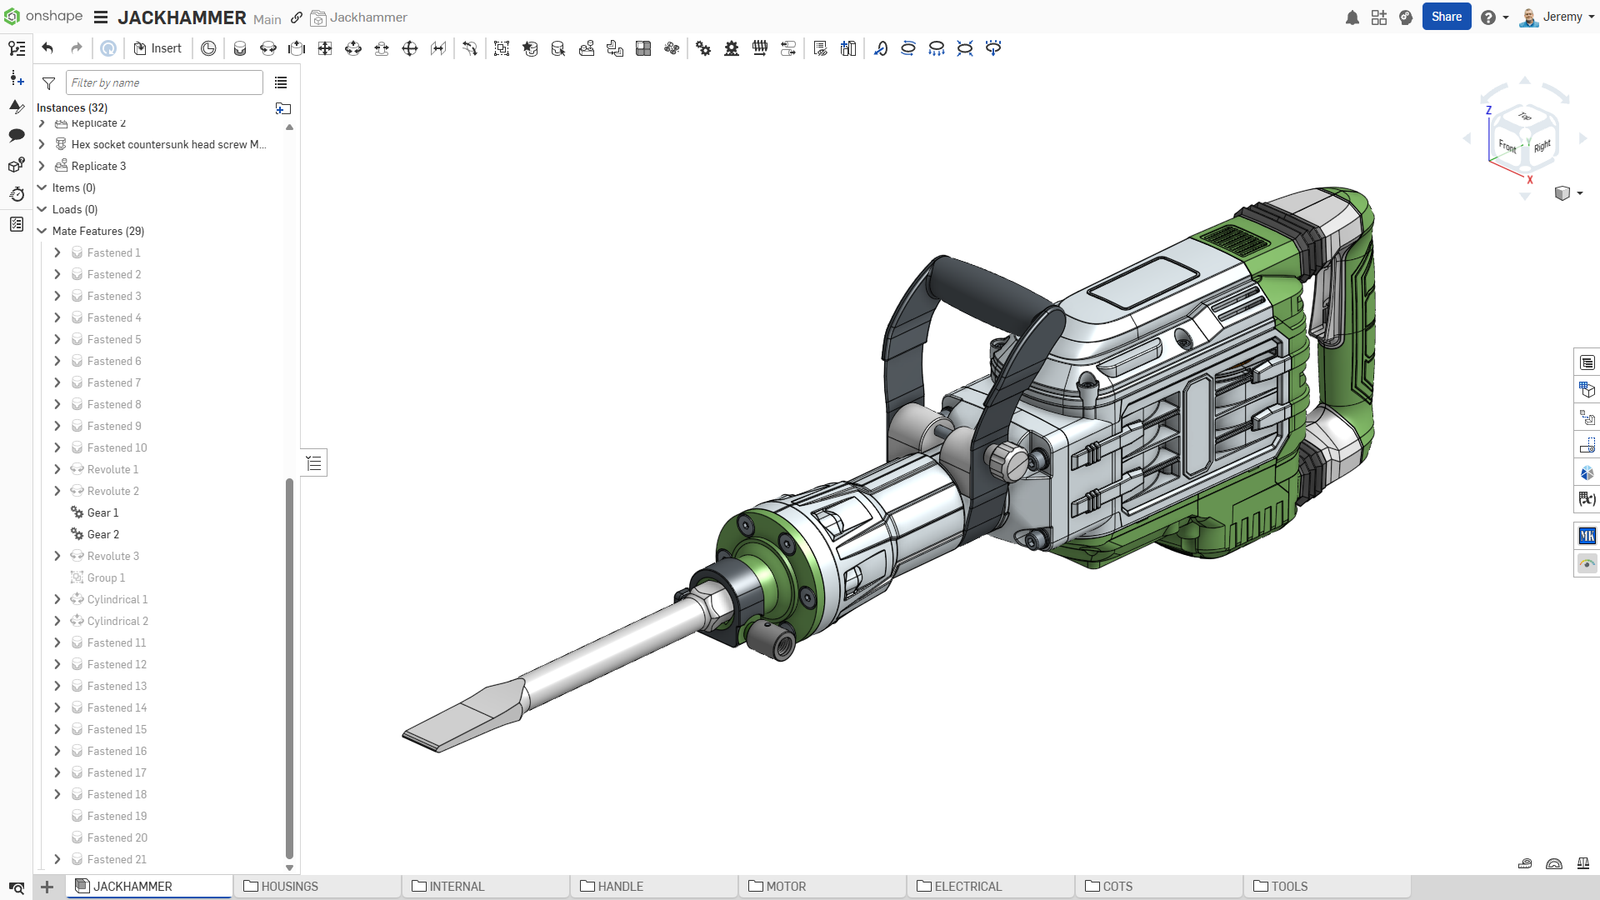
Task: Select the Gear relation tool
Action: pyautogui.click(x=703, y=48)
